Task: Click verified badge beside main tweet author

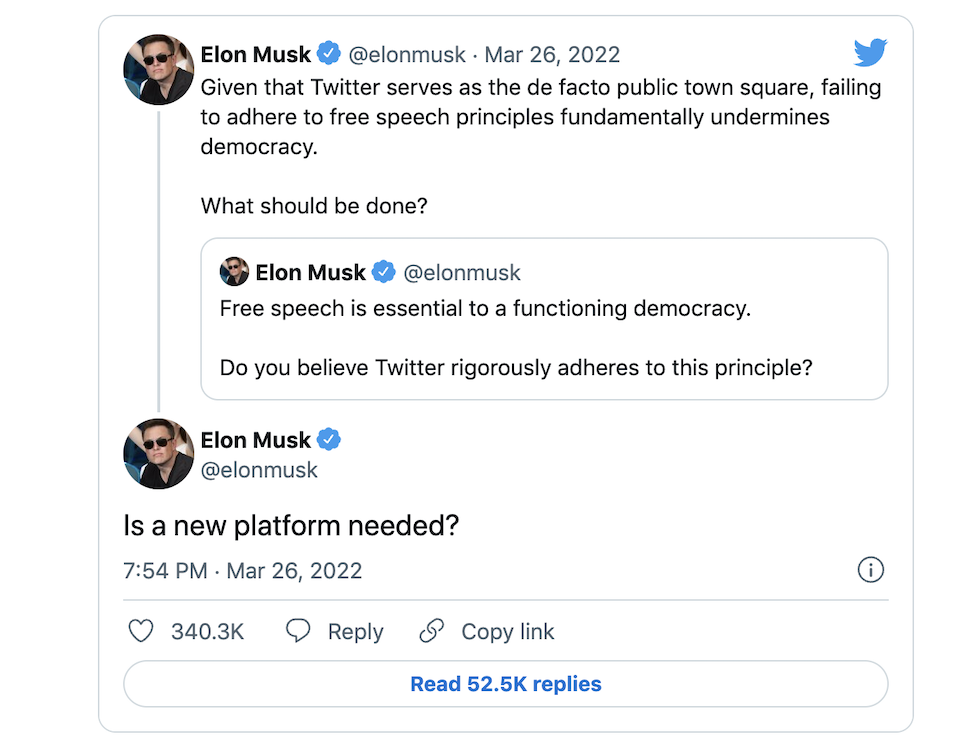Action: click(329, 439)
